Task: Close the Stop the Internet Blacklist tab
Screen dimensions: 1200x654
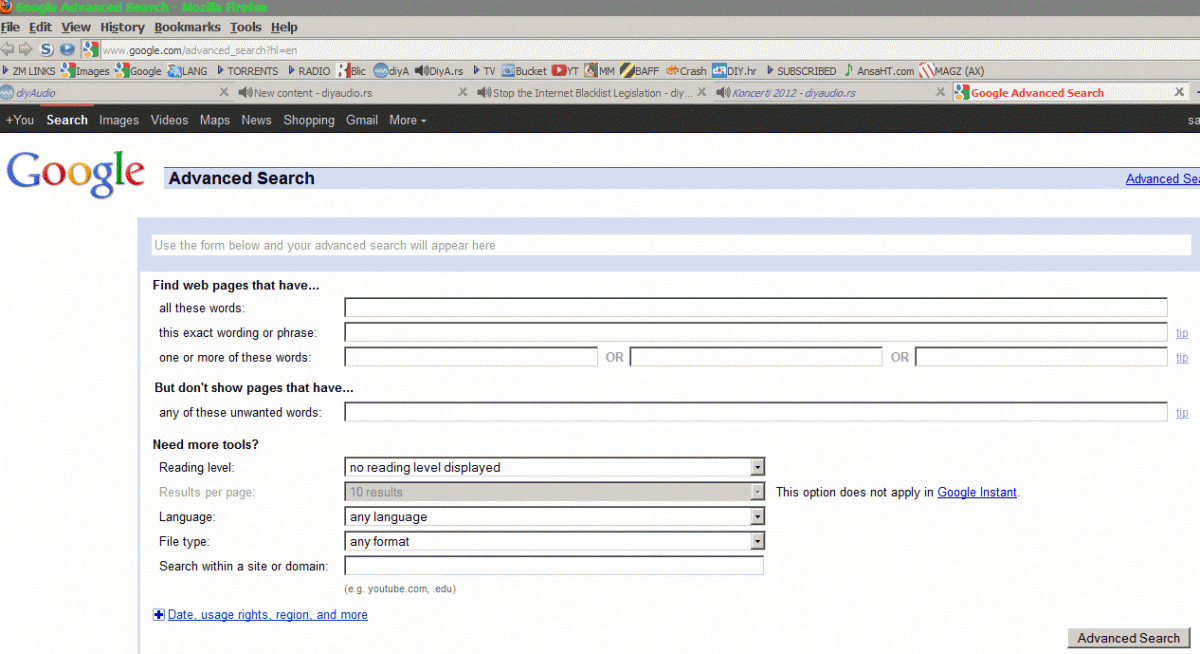Action: 700,93
